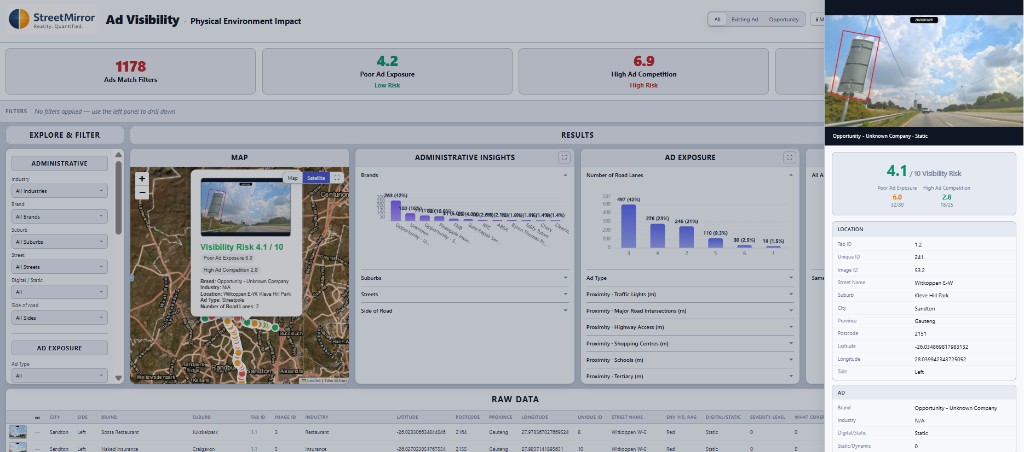Image resolution: width=1024 pixels, height=452 pixels.
Task: Open the Ad type dropdown
Action: [x=59, y=376]
